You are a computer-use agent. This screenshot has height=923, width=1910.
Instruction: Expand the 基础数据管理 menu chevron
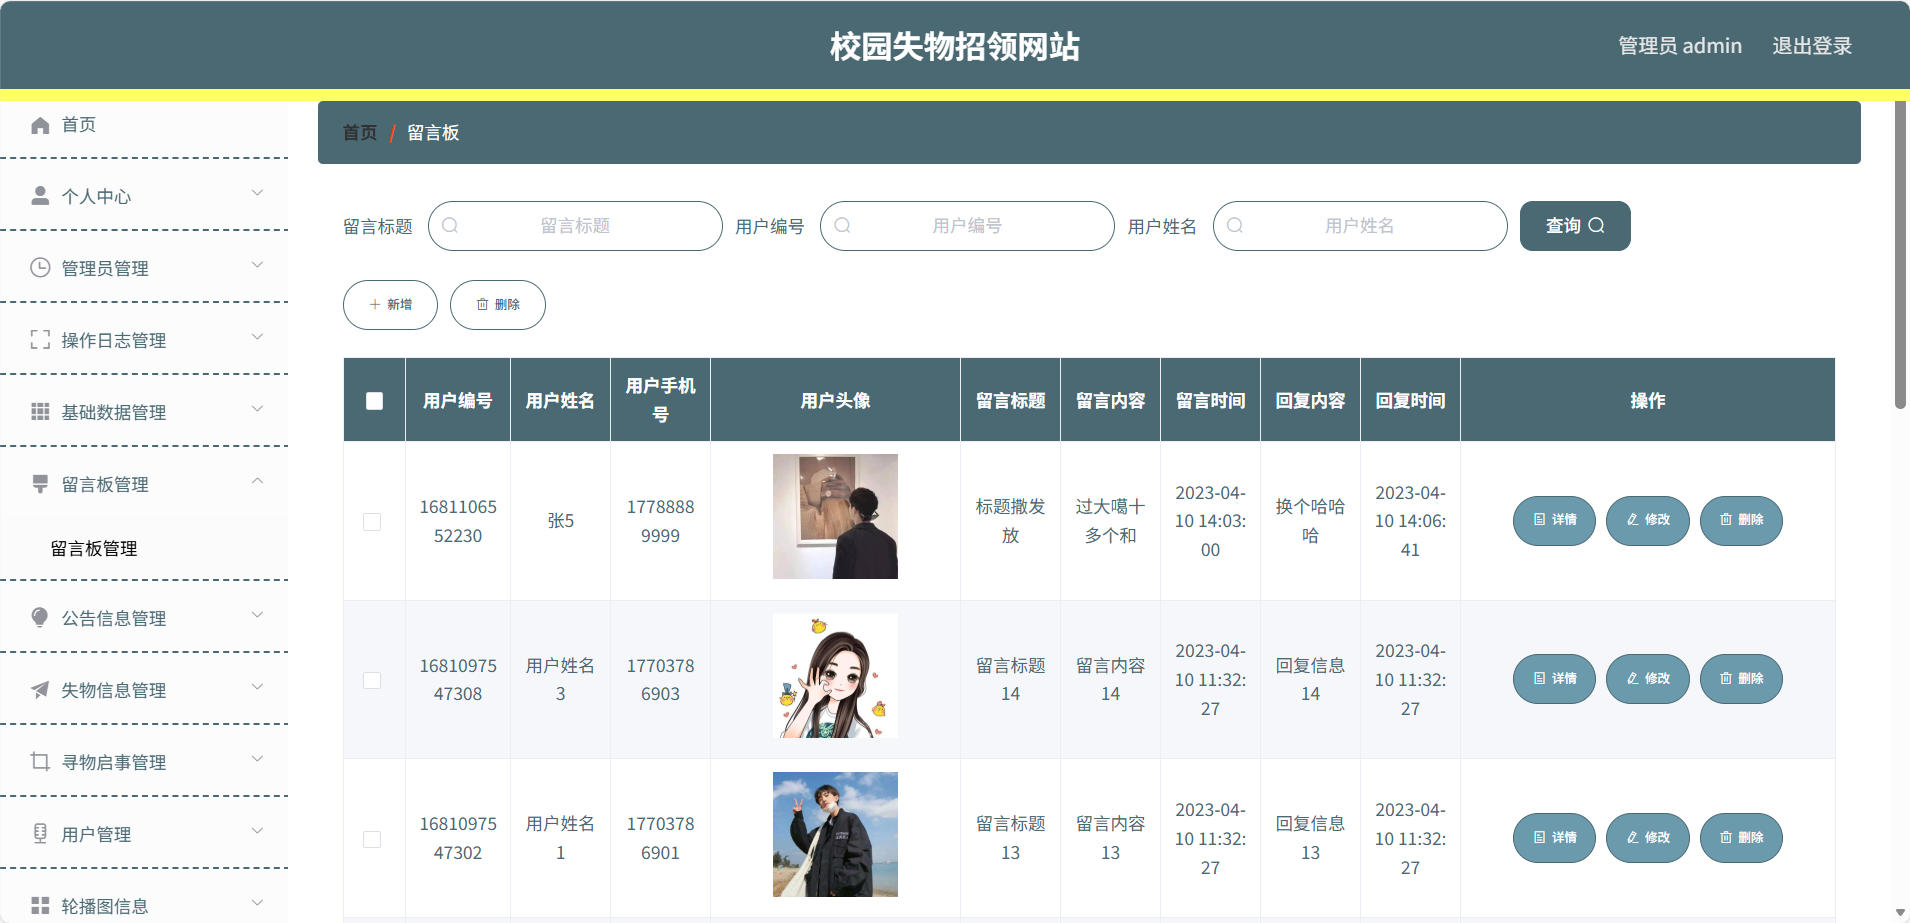pos(257,409)
